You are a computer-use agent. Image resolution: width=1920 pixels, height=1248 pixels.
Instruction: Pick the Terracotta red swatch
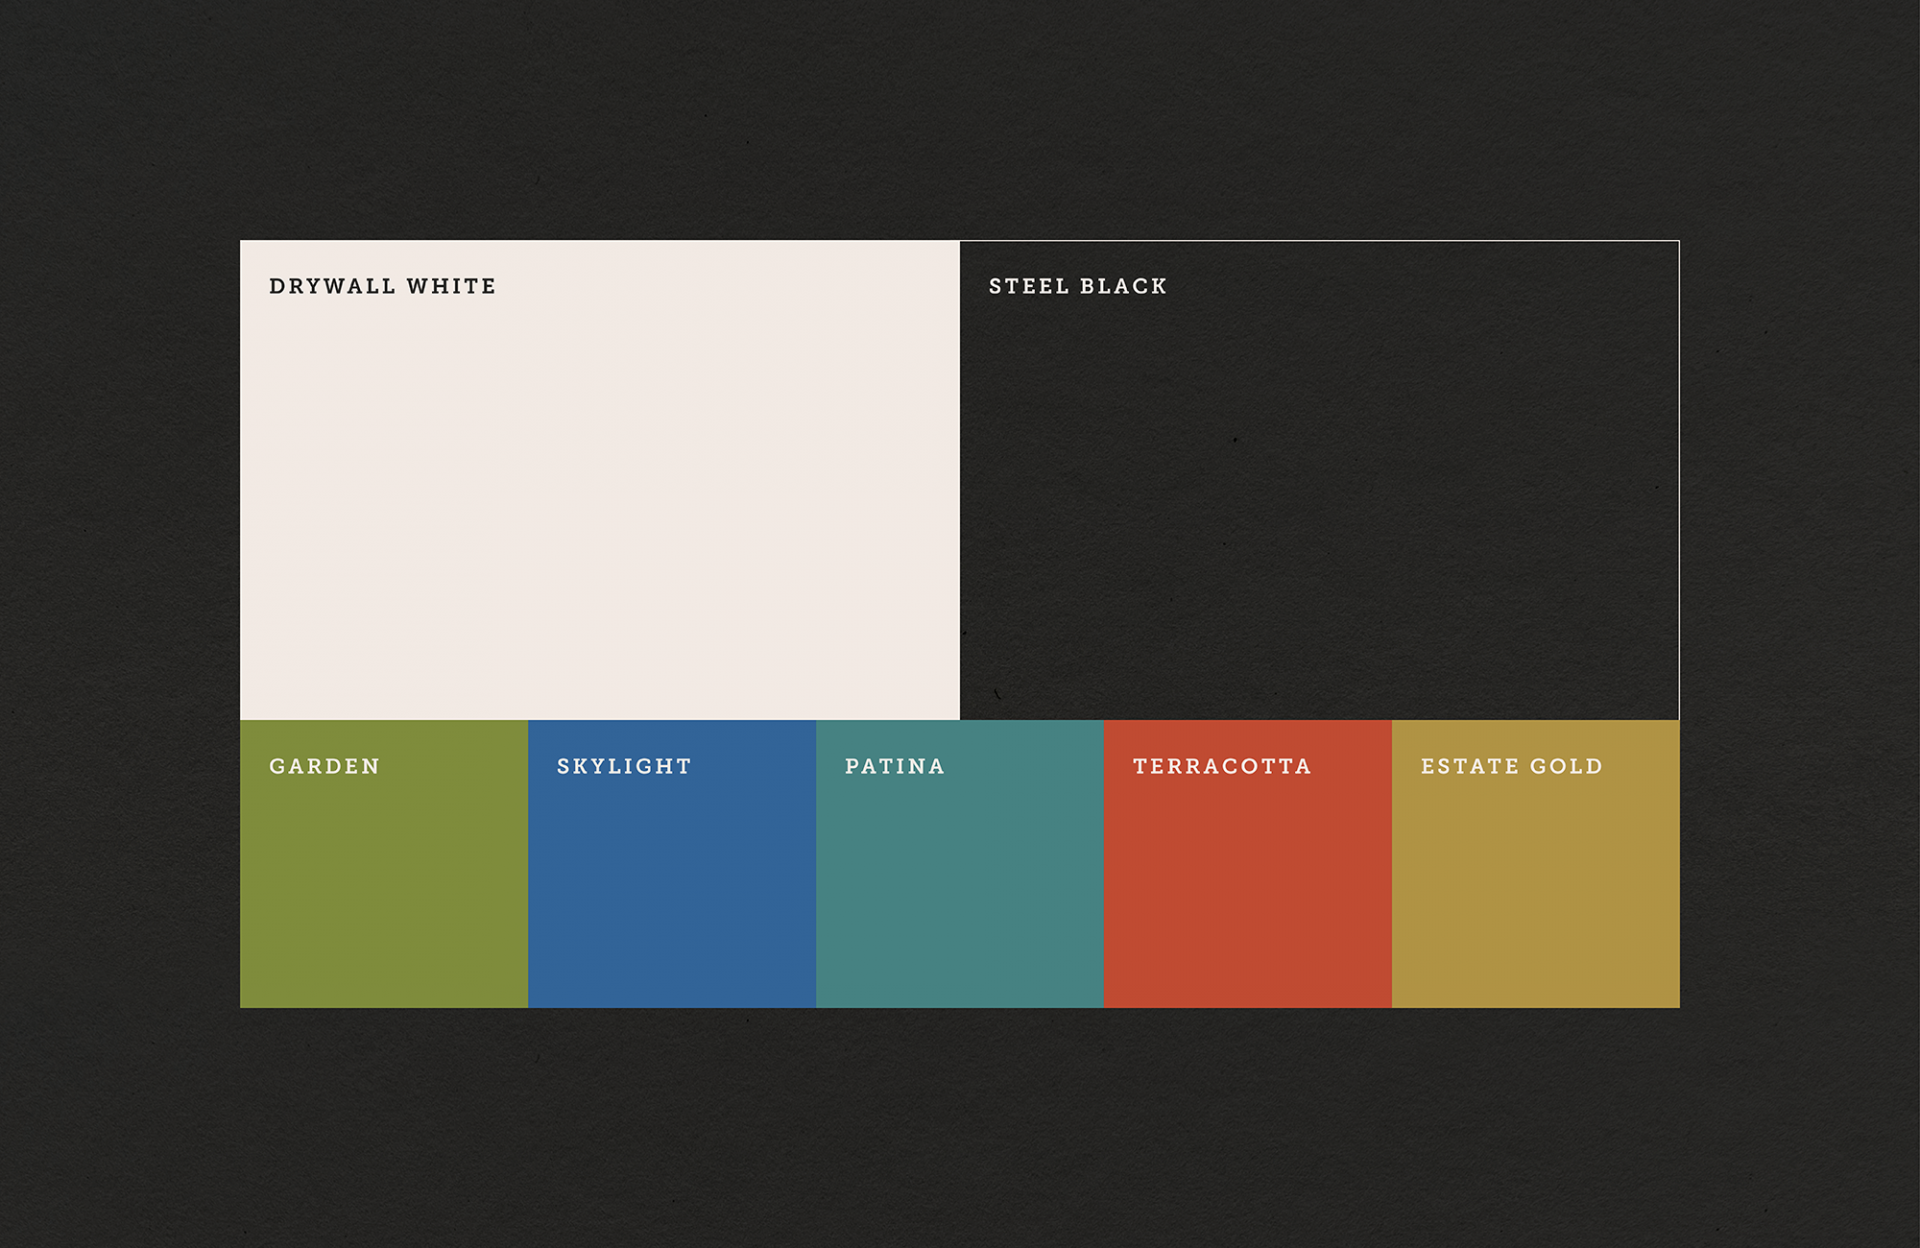point(1248,864)
